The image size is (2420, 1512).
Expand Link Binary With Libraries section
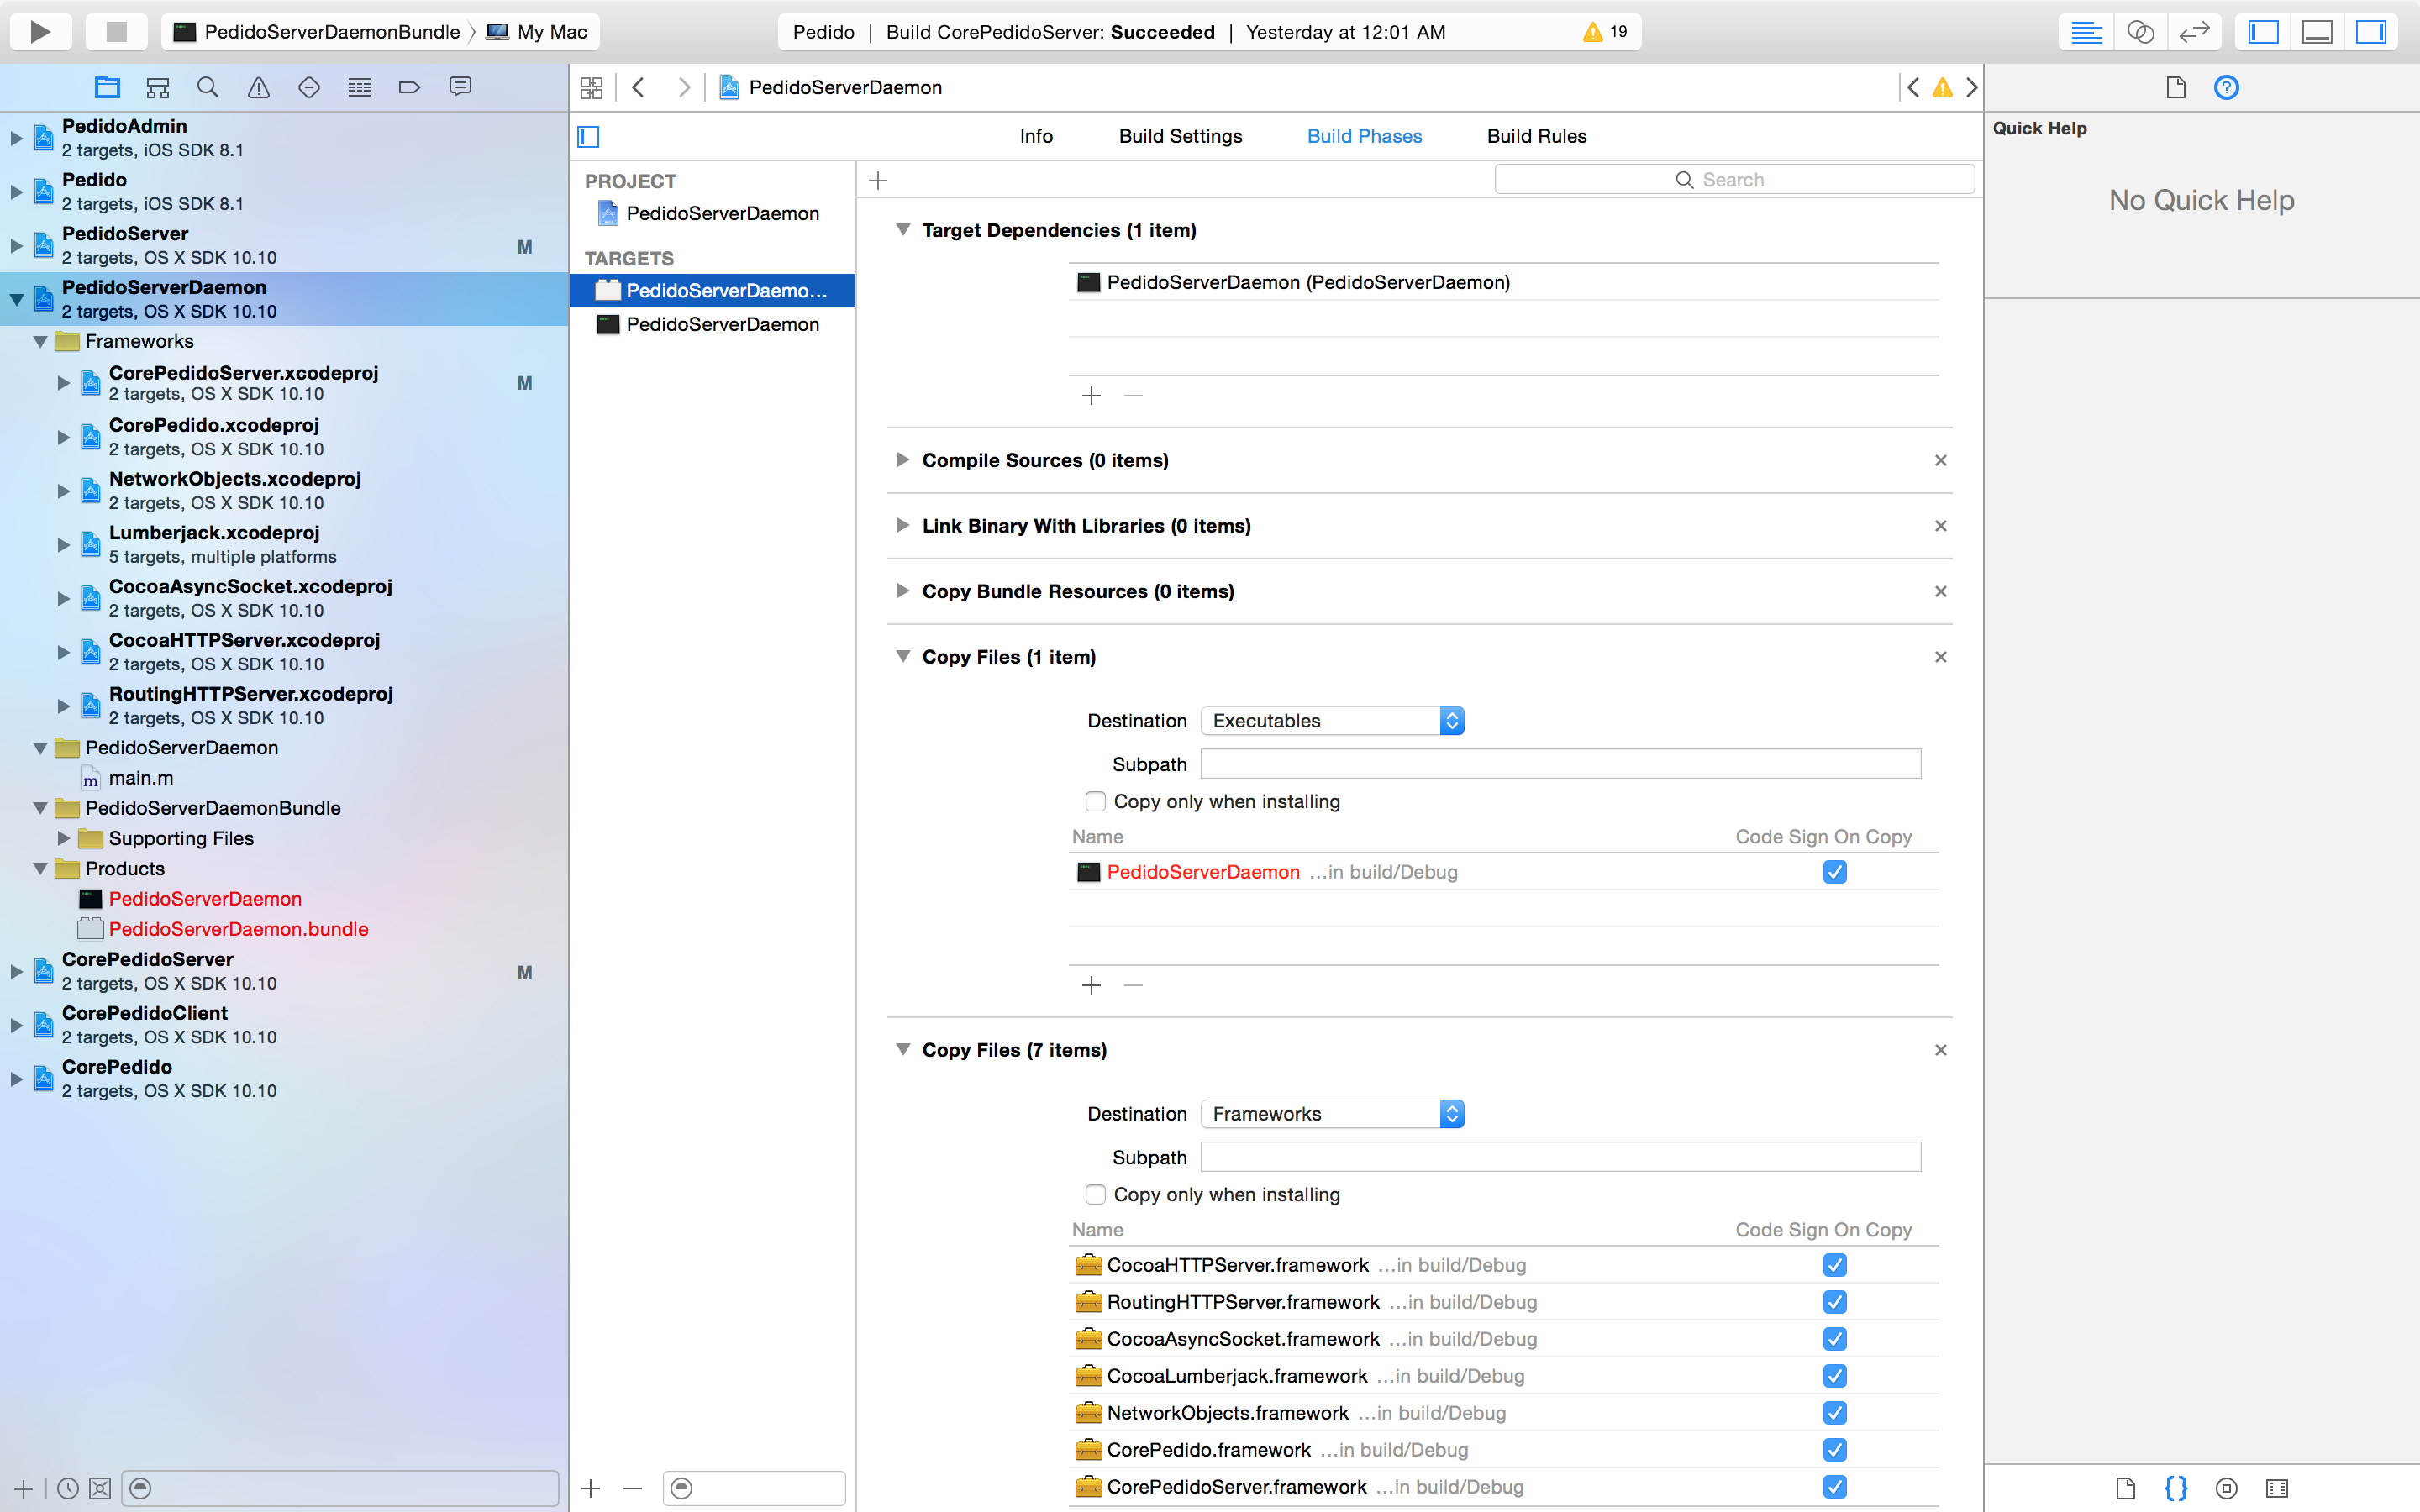(902, 525)
